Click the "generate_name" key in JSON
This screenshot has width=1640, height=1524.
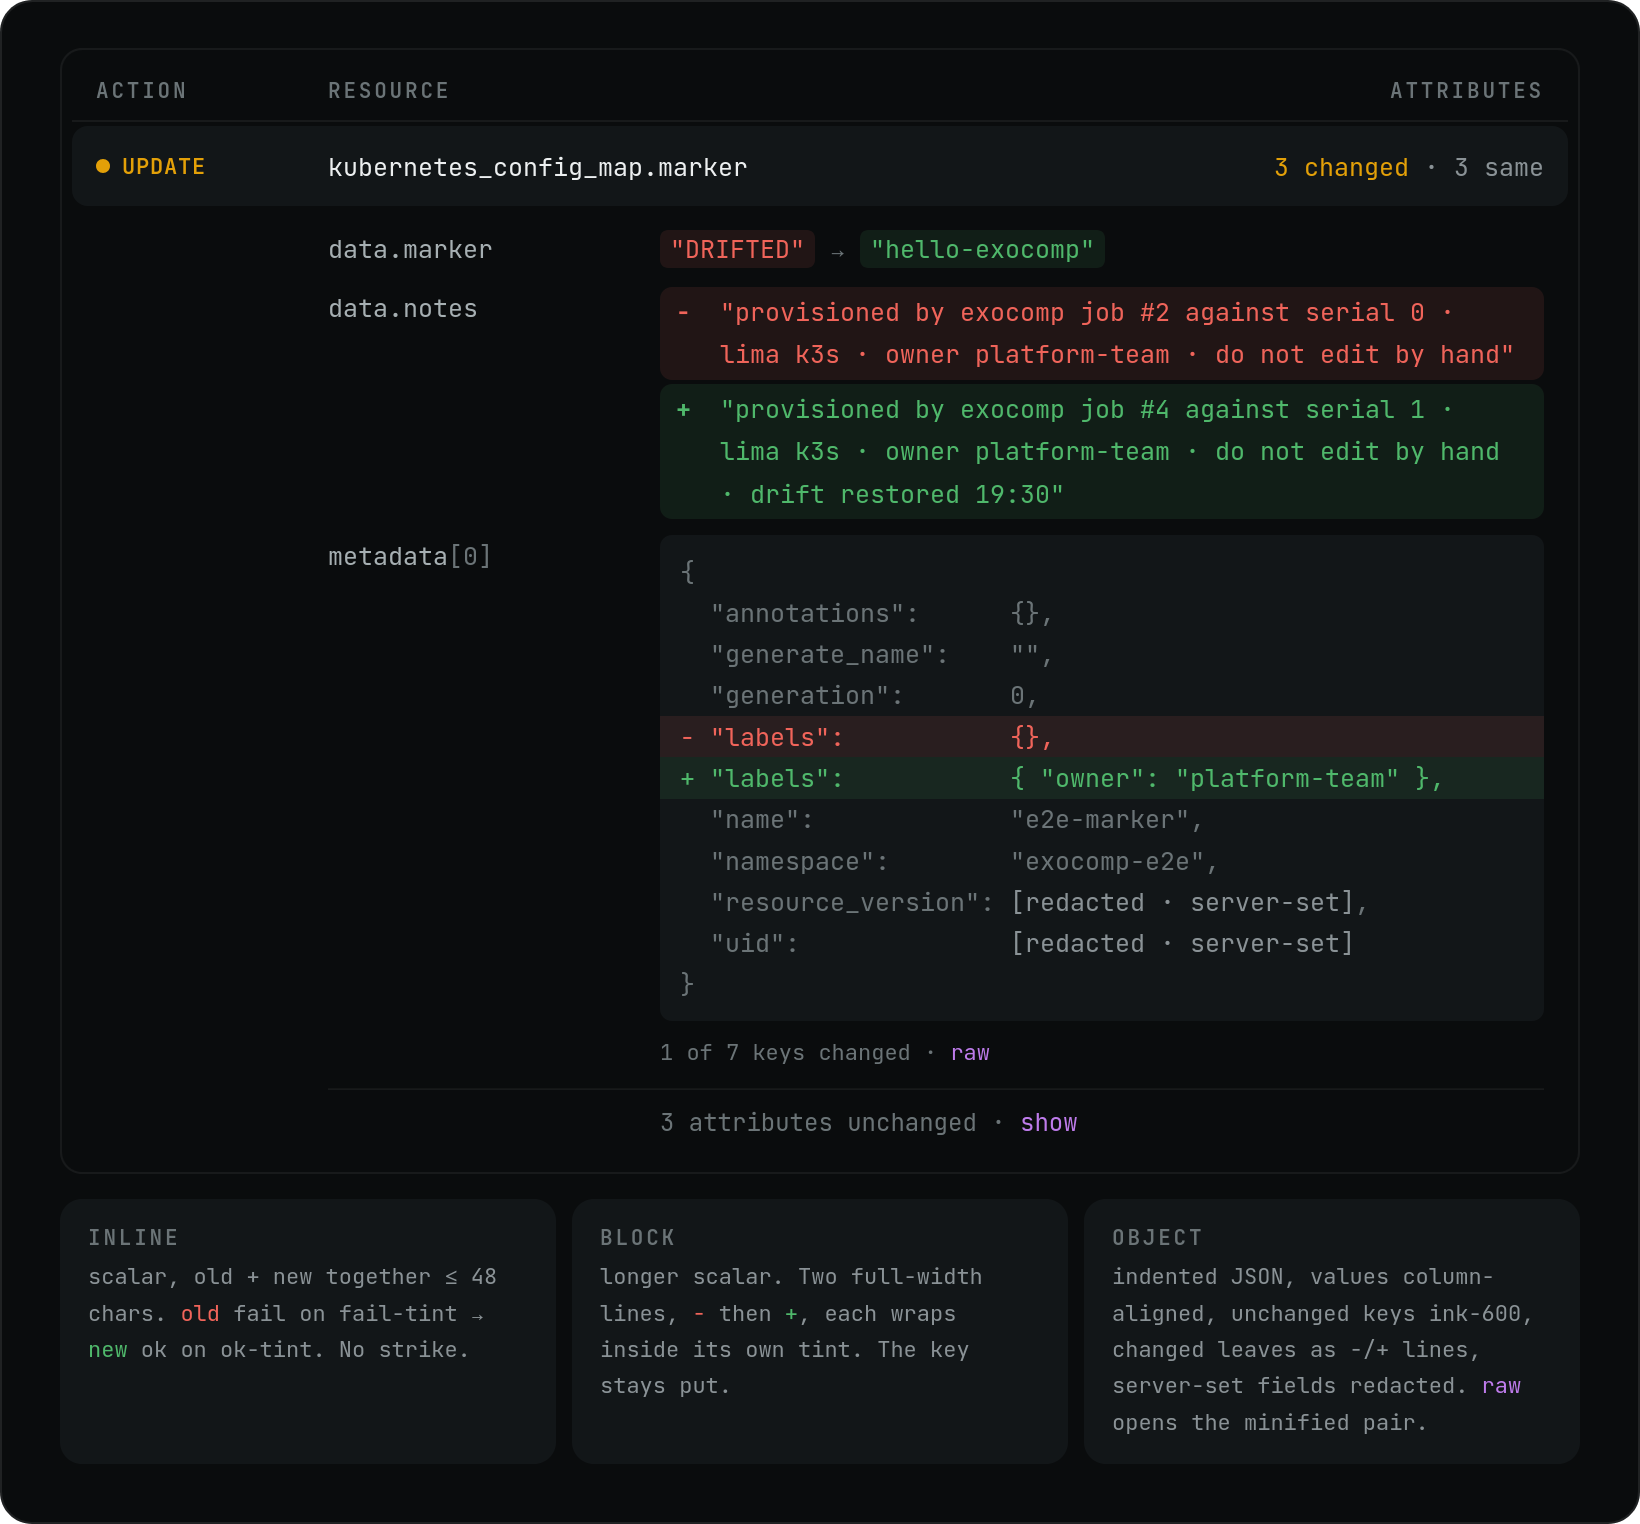point(829,655)
